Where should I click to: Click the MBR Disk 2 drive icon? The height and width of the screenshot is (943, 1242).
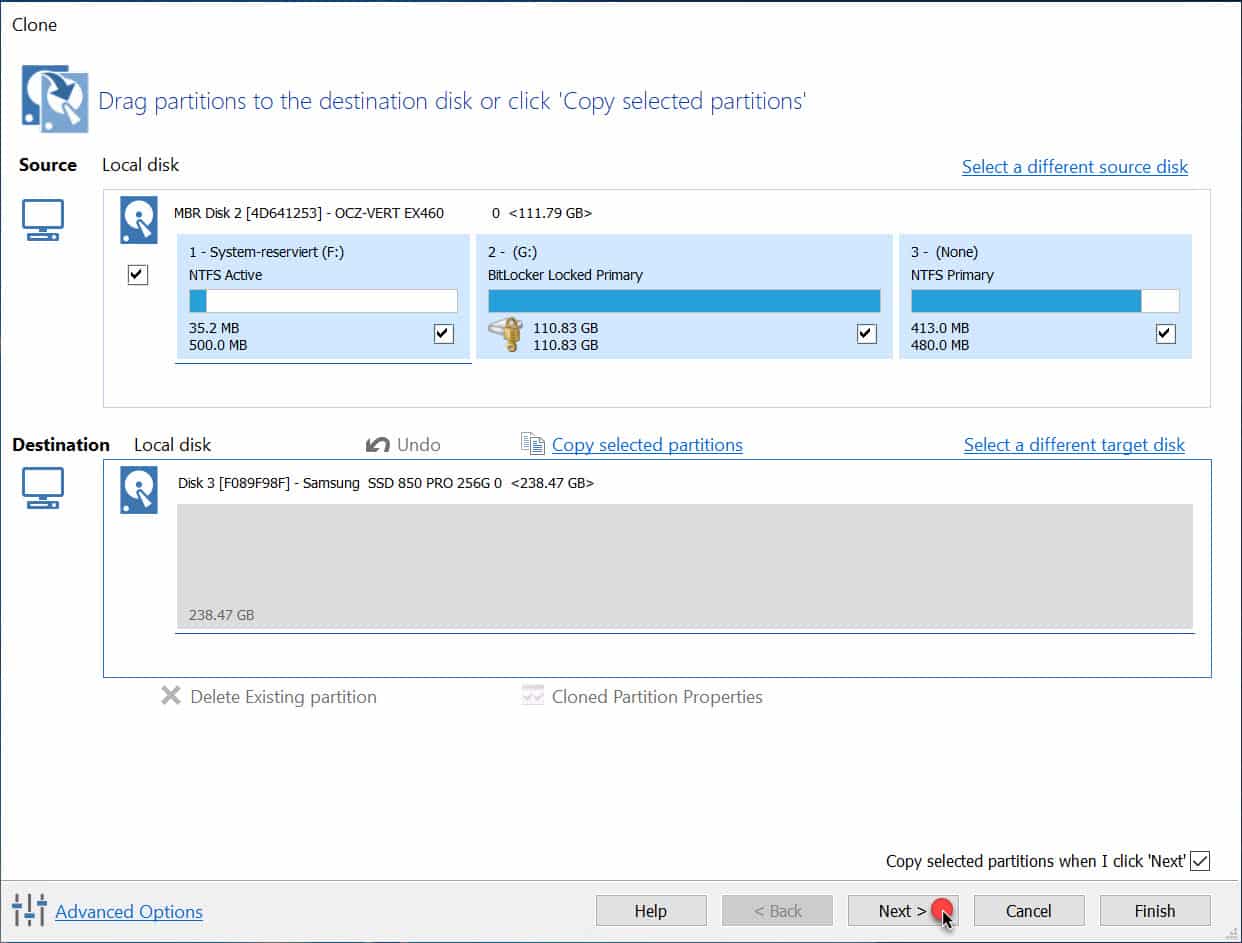point(138,220)
